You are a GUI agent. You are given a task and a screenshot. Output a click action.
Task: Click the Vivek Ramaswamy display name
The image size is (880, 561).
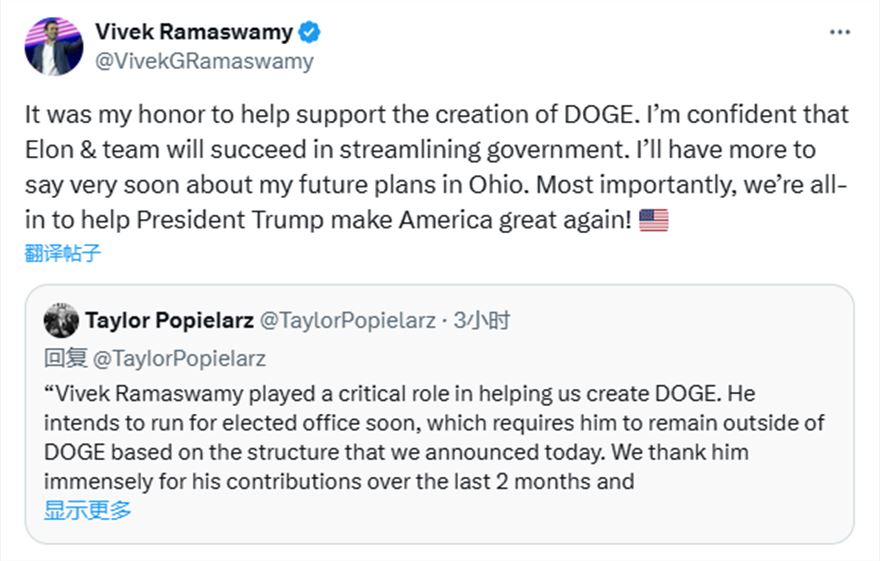[x=194, y=32]
